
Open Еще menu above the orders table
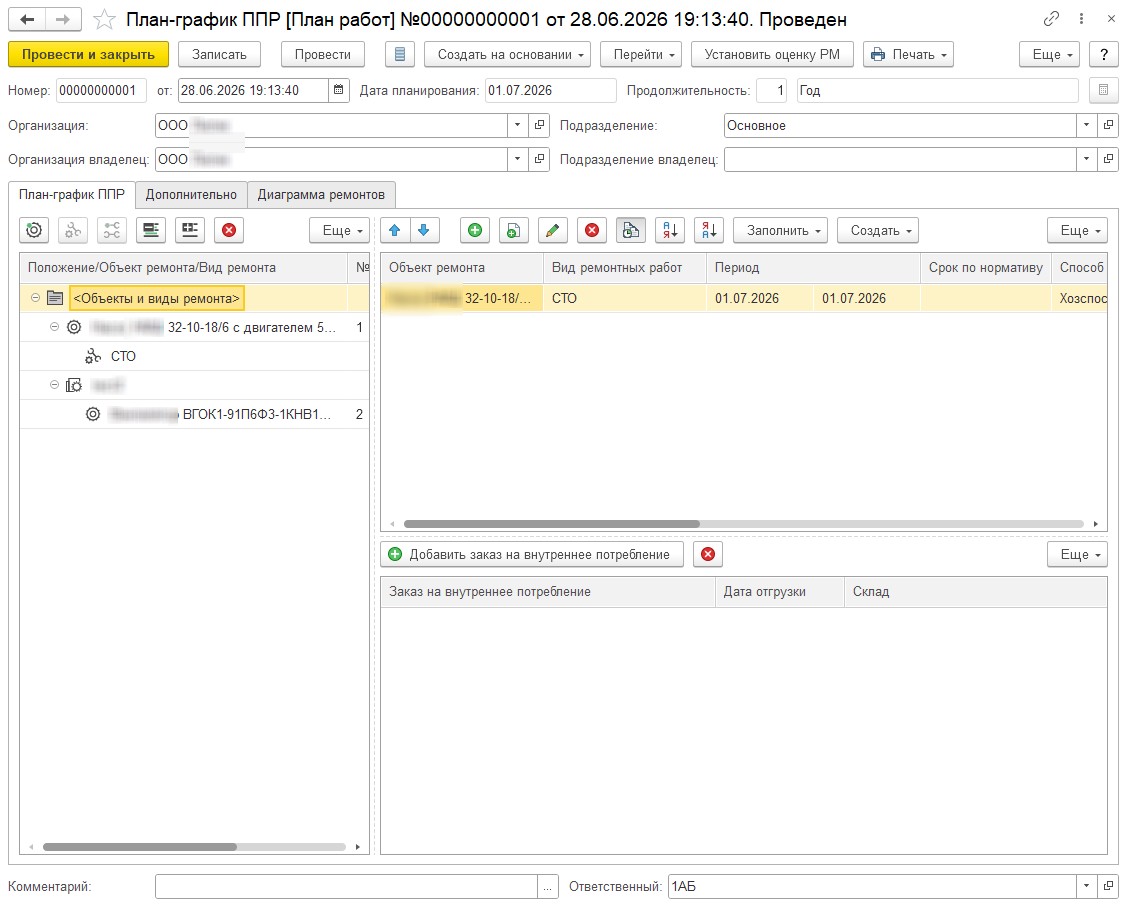click(1077, 555)
